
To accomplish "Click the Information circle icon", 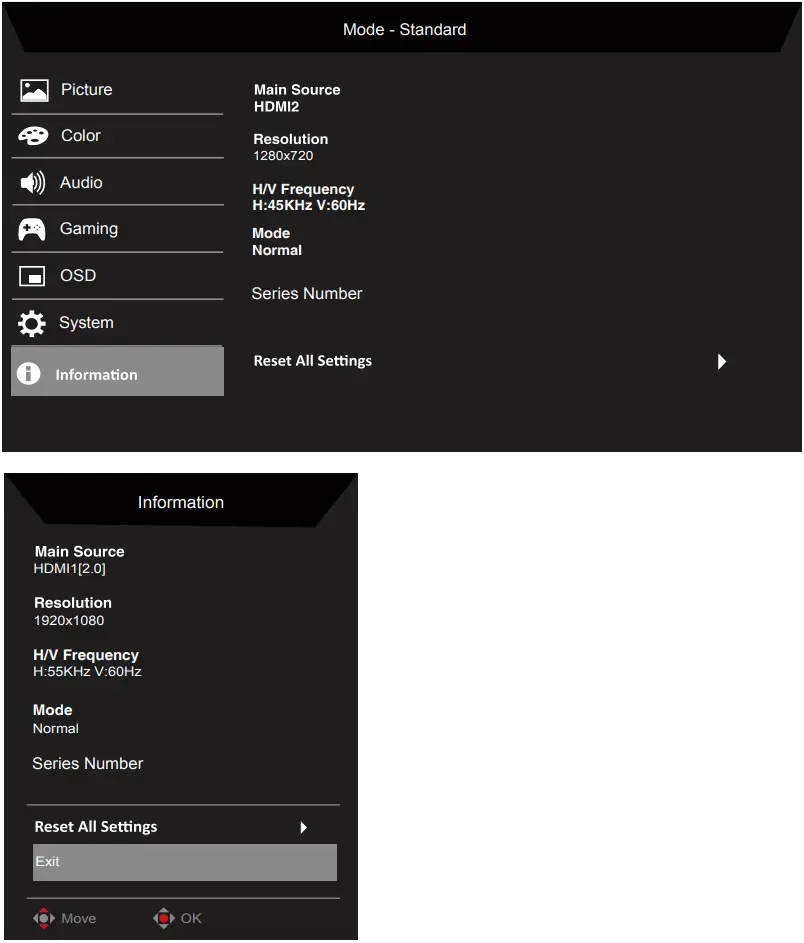I will tap(28, 373).
